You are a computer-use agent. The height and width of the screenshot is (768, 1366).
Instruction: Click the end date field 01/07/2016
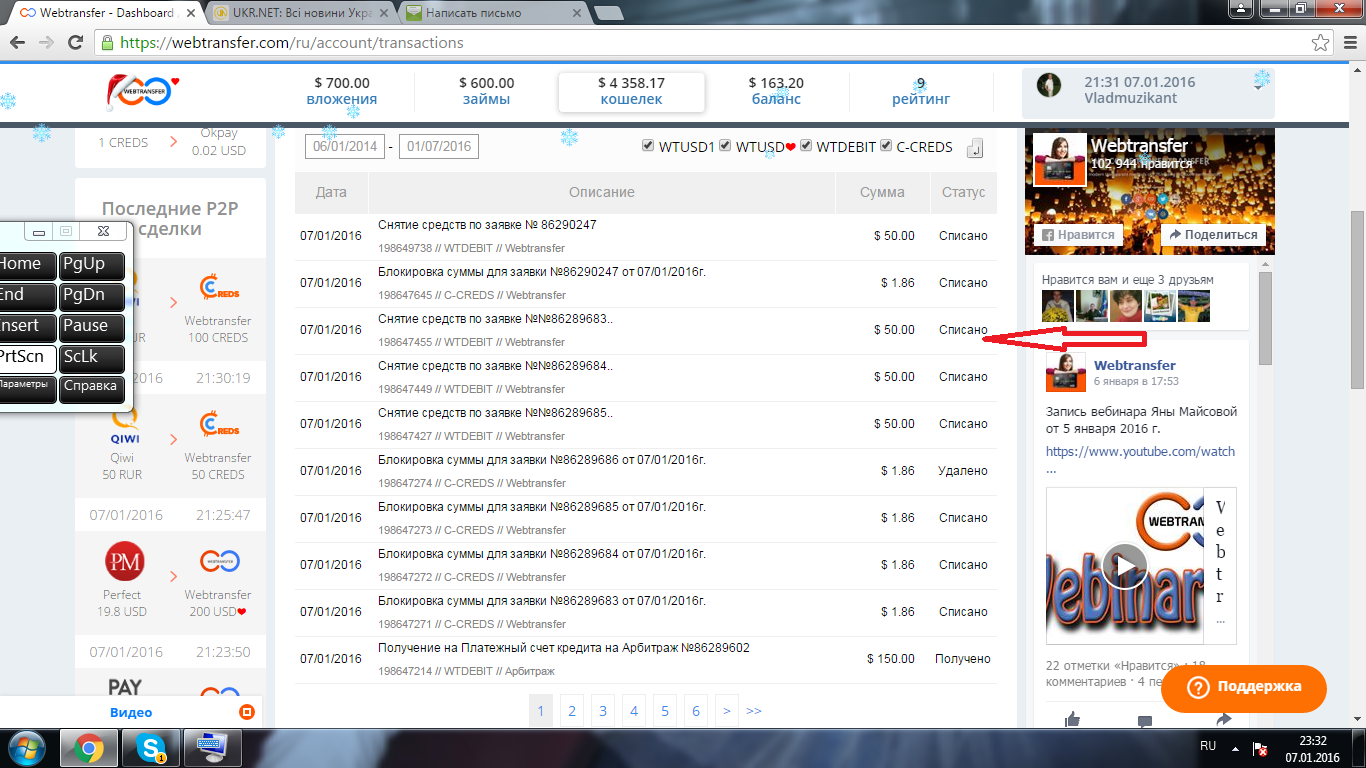438,147
